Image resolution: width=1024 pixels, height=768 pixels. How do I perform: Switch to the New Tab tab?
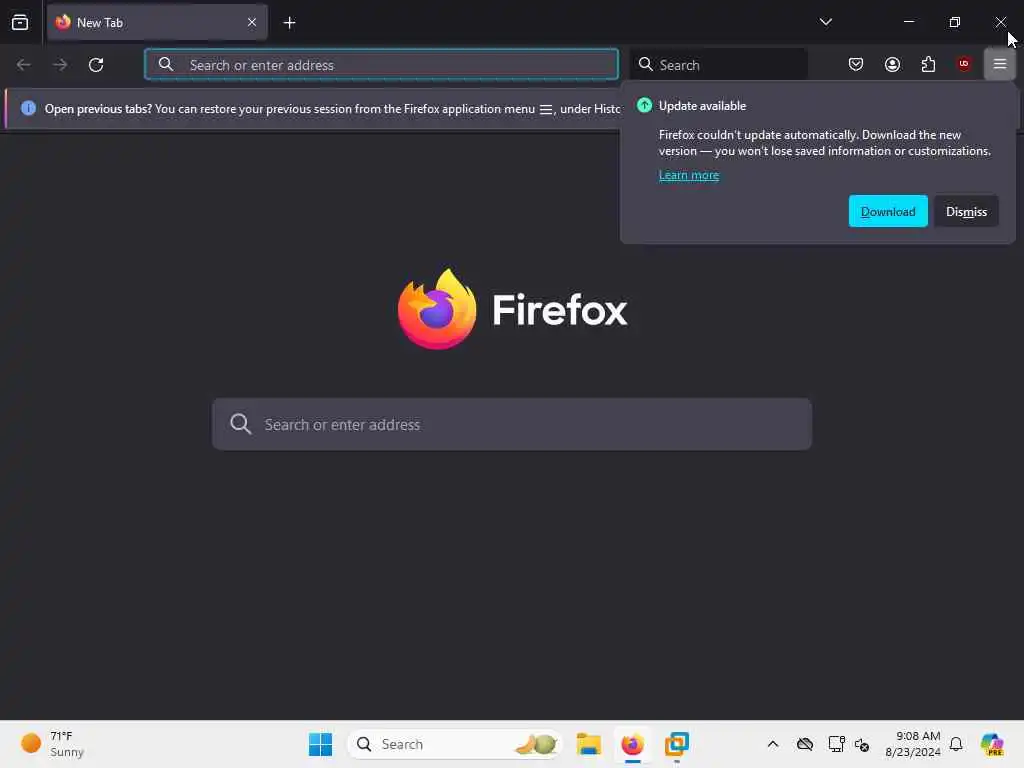tap(157, 23)
